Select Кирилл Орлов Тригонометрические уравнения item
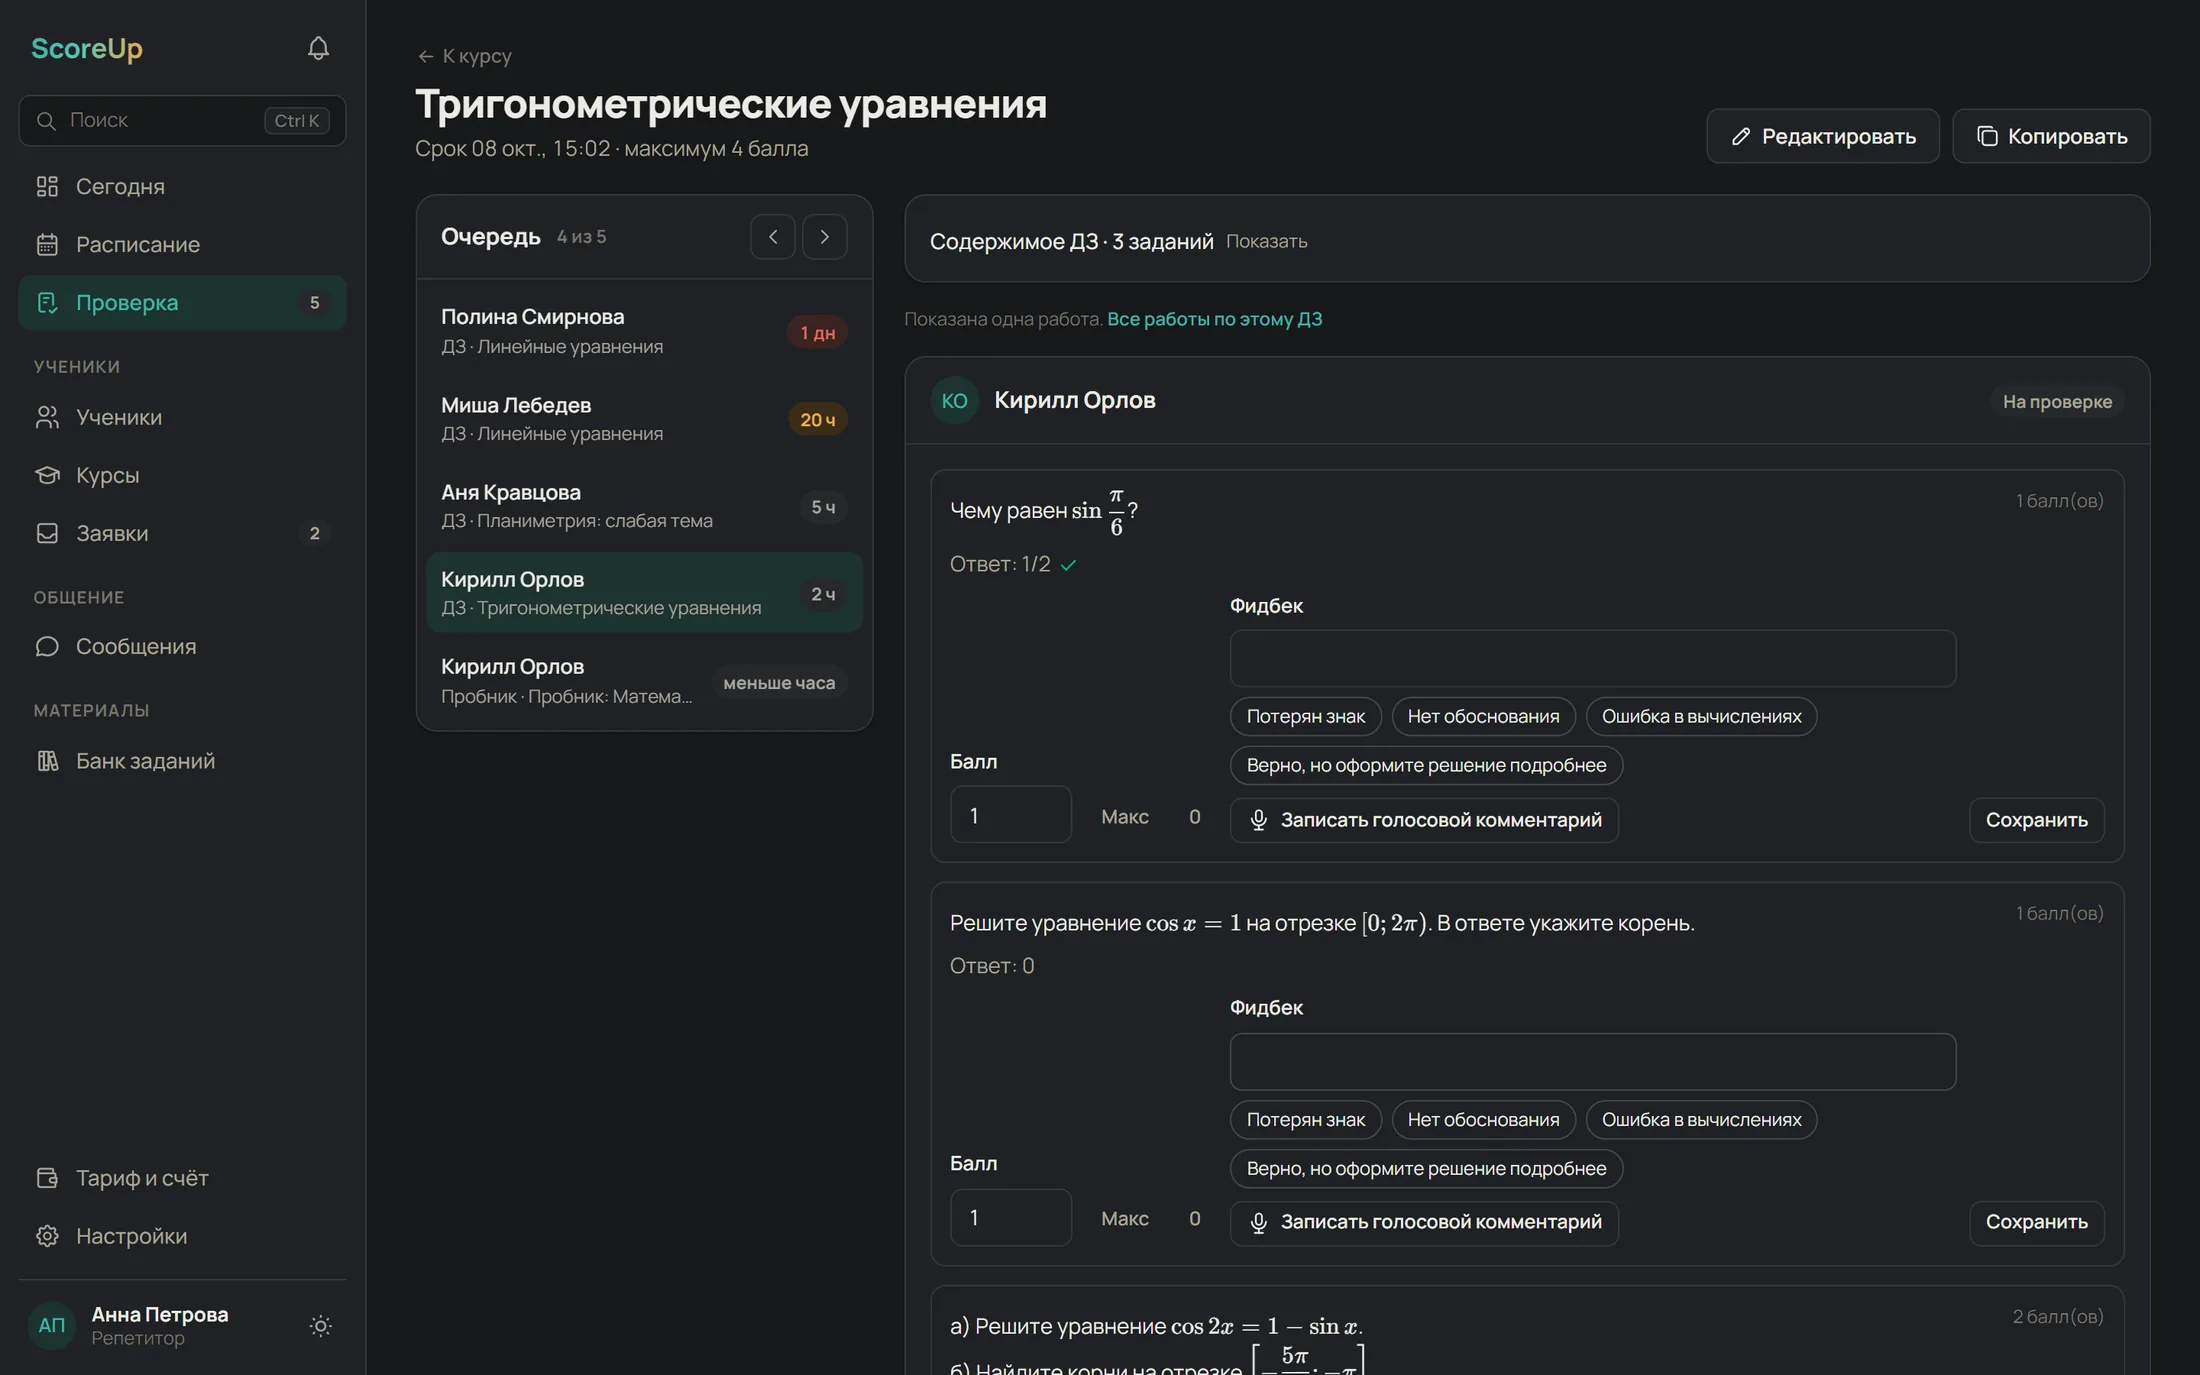 click(x=644, y=593)
